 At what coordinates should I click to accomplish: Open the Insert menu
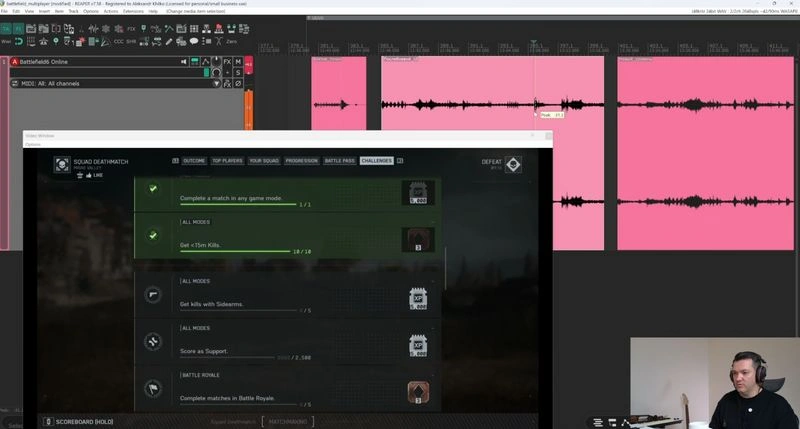pyautogui.click(x=44, y=11)
